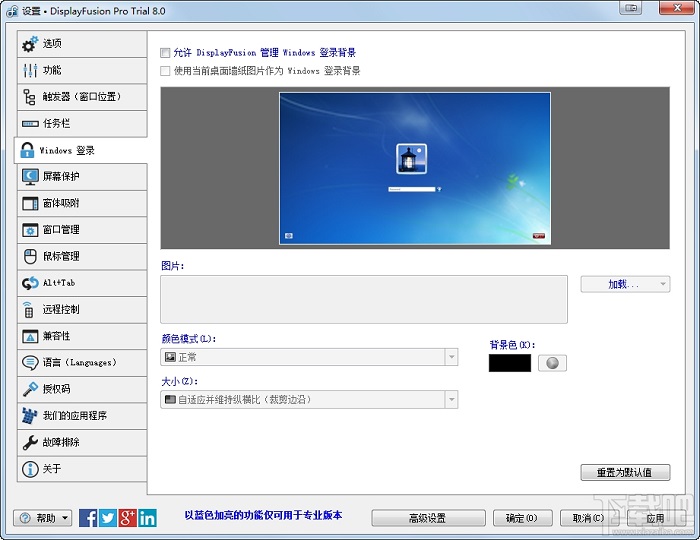The height and width of the screenshot is (540, 700).
Task: Expand the 颜色模式 dropdown
Action: tap(309, 357)
